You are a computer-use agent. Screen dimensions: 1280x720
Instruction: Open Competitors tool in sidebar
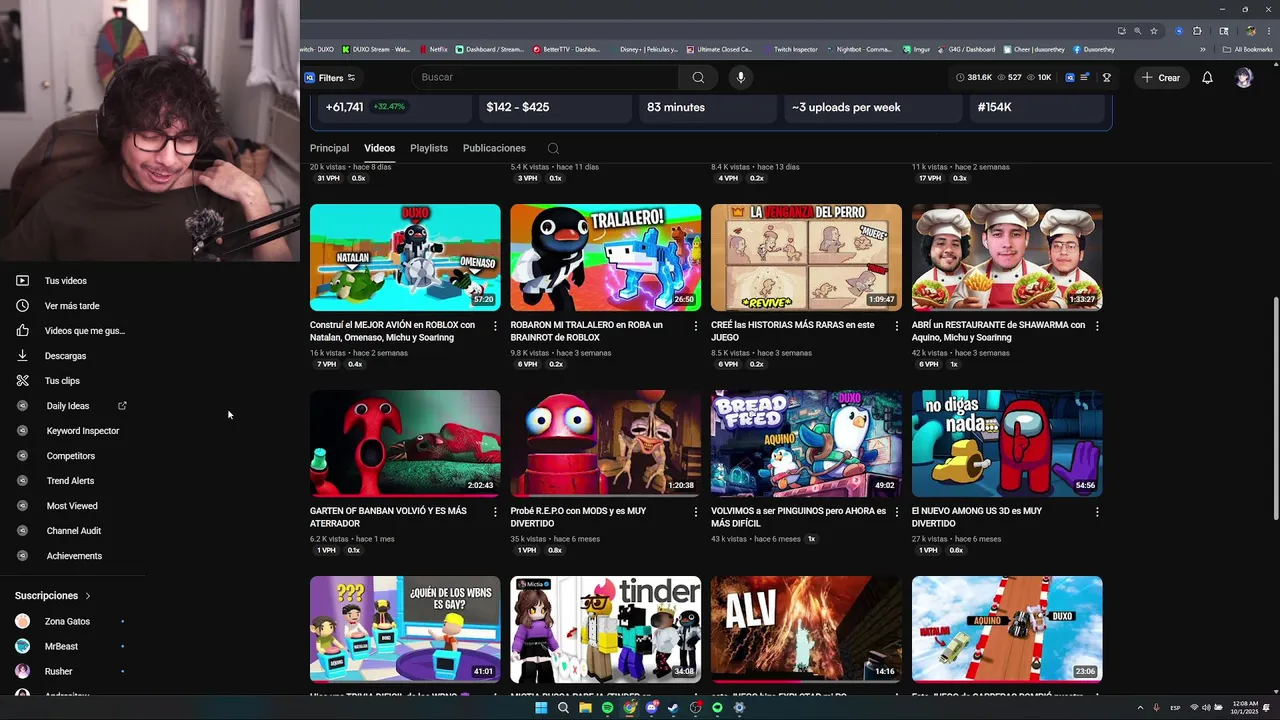pos(70,456)
